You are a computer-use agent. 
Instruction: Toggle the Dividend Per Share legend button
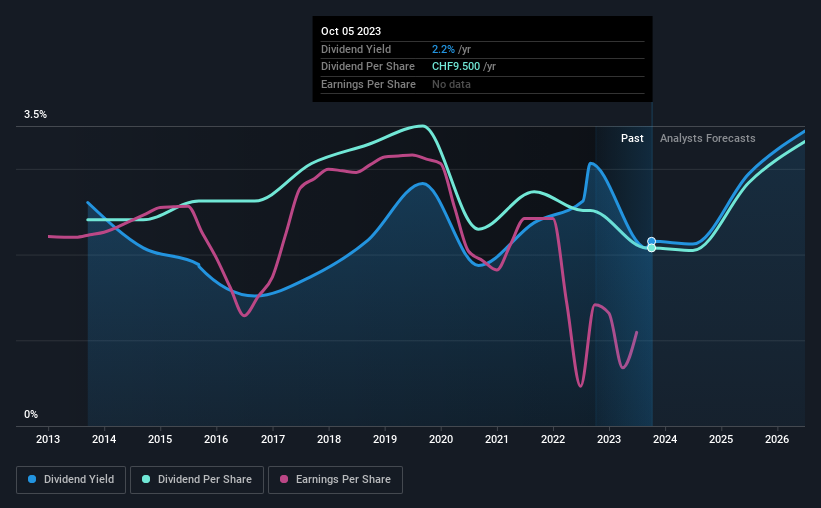point(197,480)
